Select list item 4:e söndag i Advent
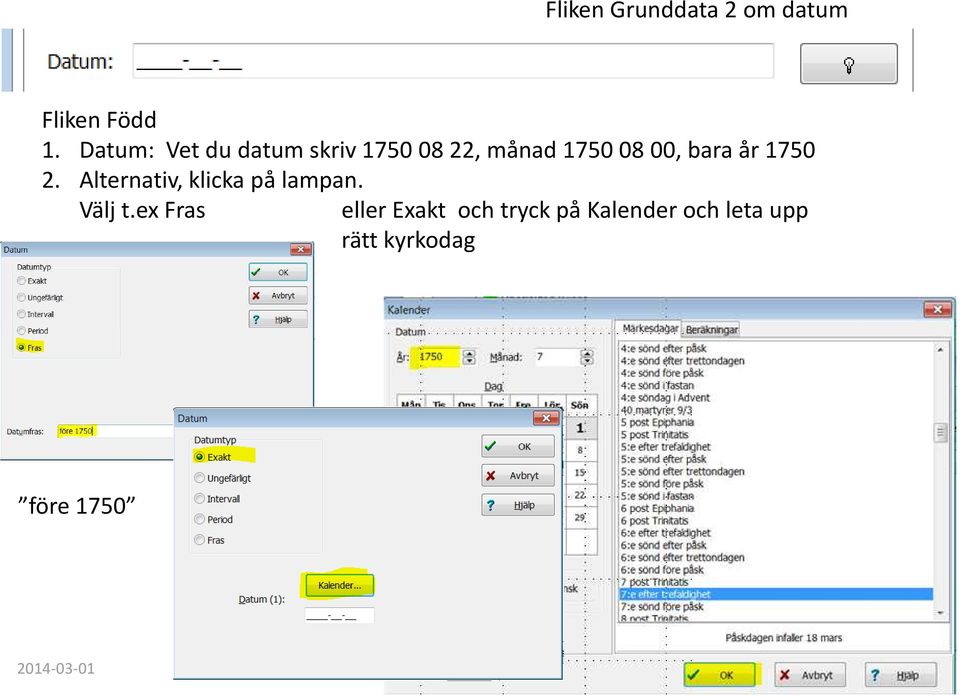Viewport: 960px width, 699px height. [x=665, y=398]
